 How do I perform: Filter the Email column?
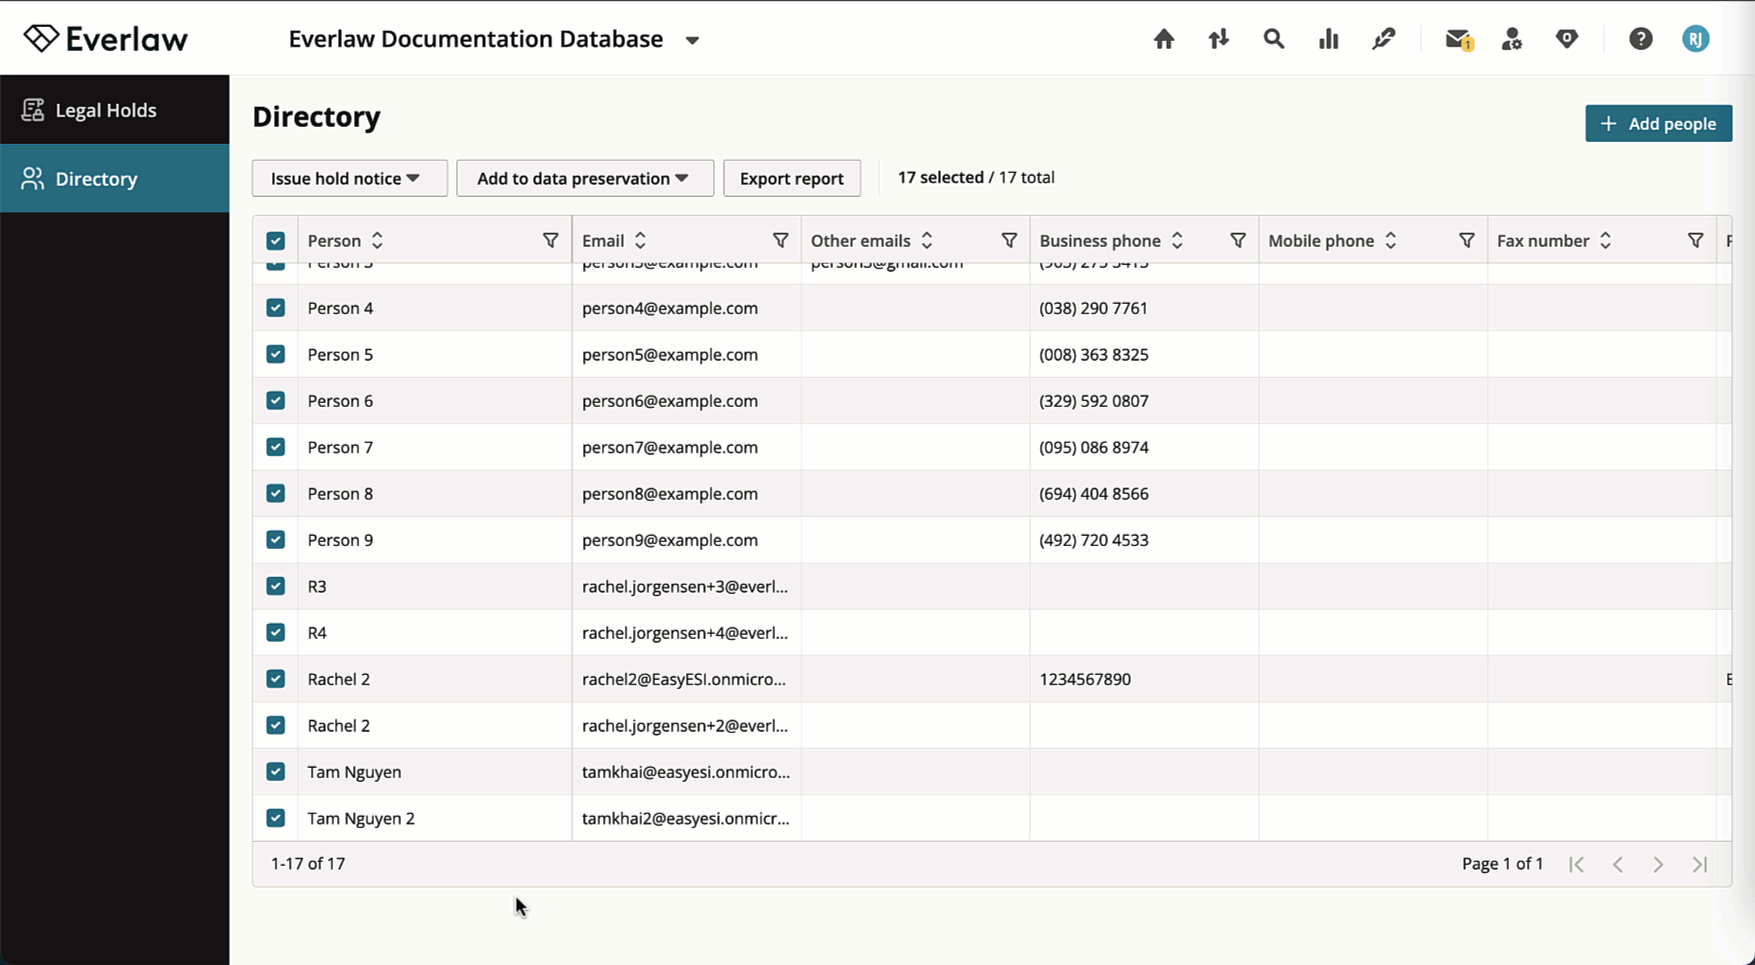tap(780, 240)
